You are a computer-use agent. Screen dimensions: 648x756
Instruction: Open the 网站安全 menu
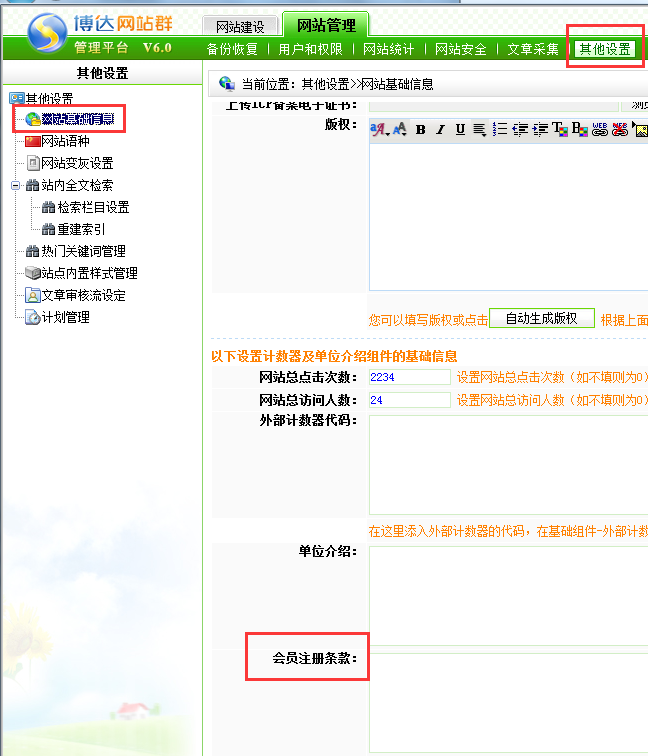[460, 49]
